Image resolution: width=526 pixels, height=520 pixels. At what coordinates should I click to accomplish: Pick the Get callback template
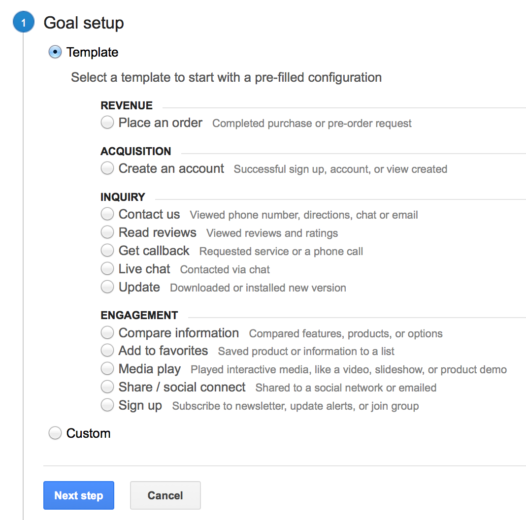[107, 250]
